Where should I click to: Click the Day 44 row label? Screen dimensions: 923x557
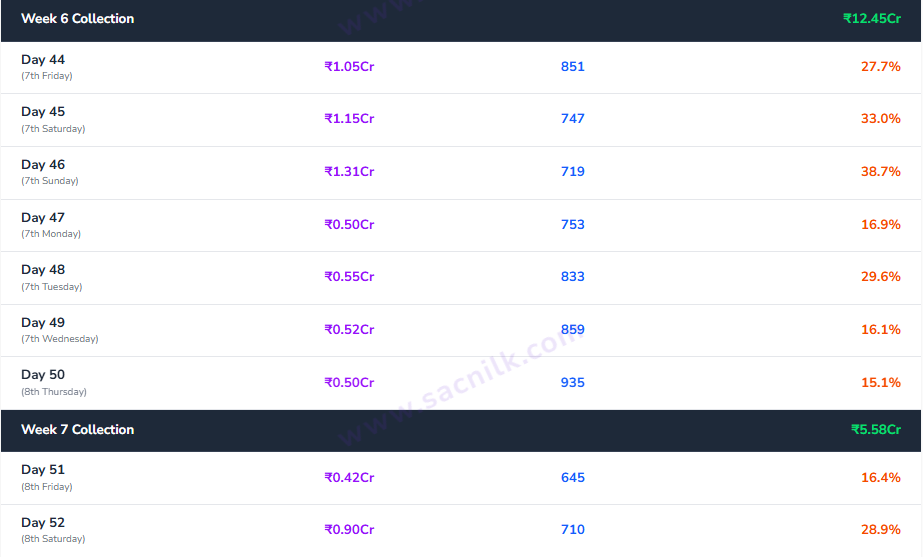pyautogui.click(x=47, y=67)
